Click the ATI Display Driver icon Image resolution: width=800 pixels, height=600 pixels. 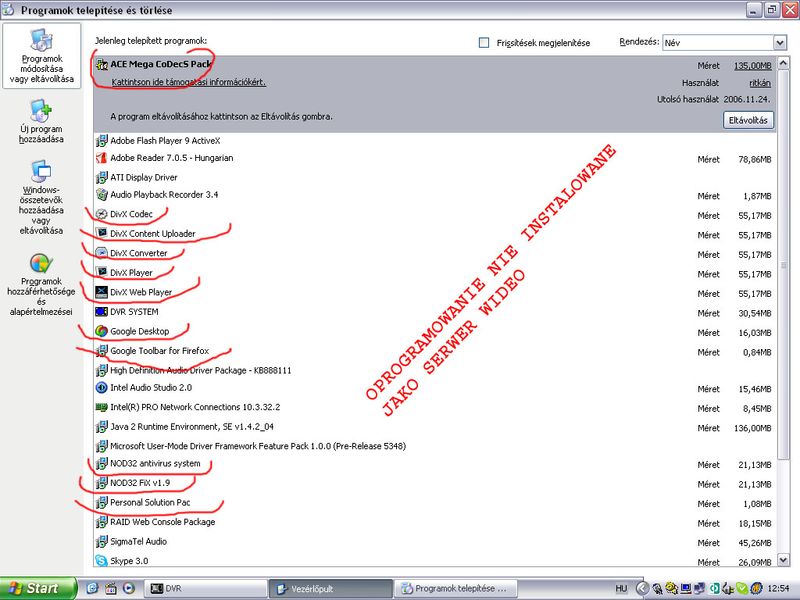[x=102, y=178]
